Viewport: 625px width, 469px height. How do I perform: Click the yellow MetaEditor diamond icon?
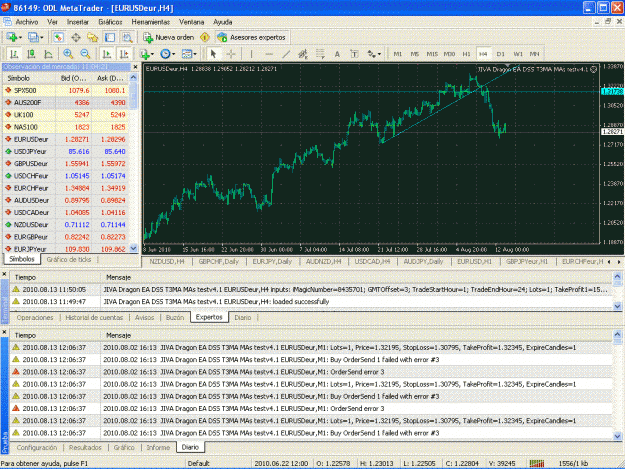point(205,37)
